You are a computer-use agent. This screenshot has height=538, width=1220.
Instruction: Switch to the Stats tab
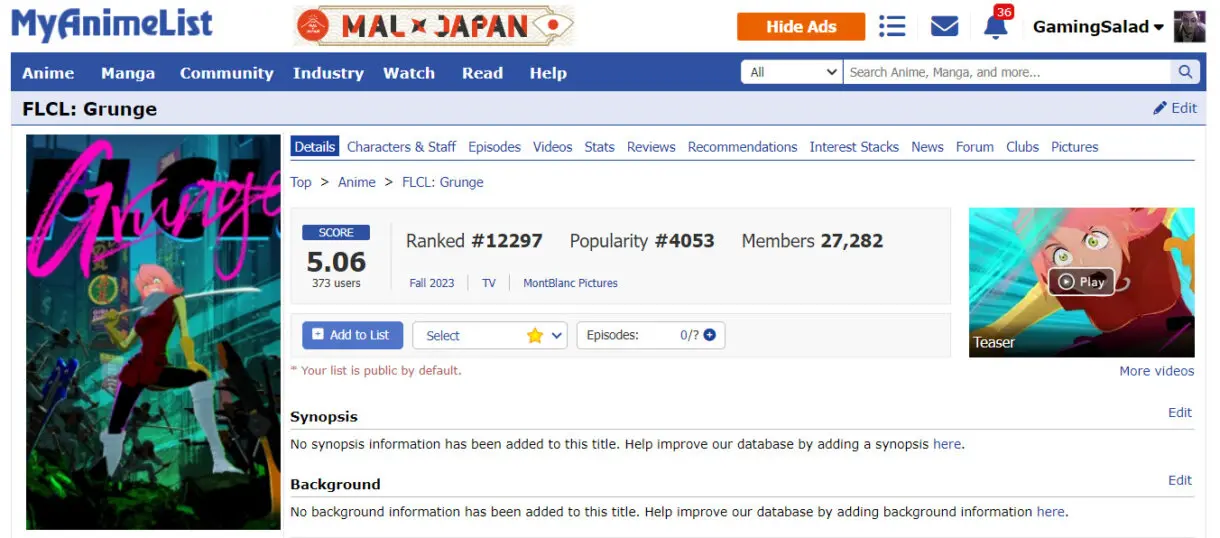[599, 147]
